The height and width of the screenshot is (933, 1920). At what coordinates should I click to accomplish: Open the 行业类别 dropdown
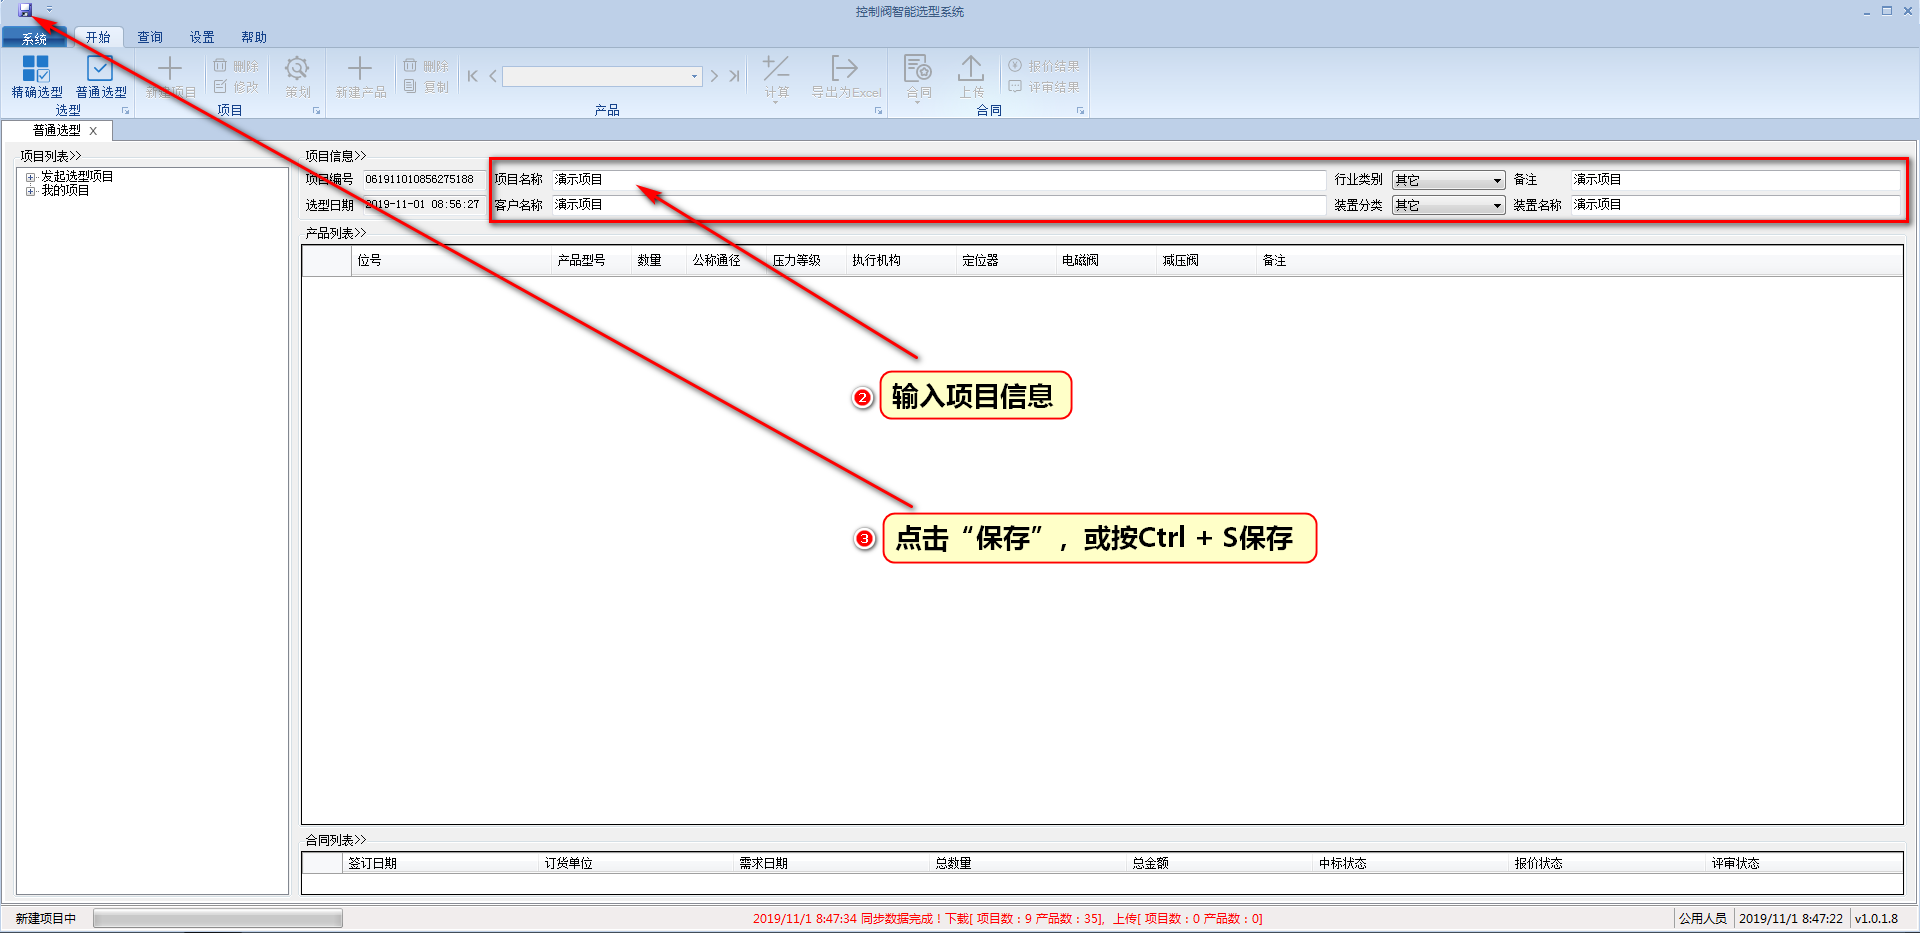[x=1497, y=181]
